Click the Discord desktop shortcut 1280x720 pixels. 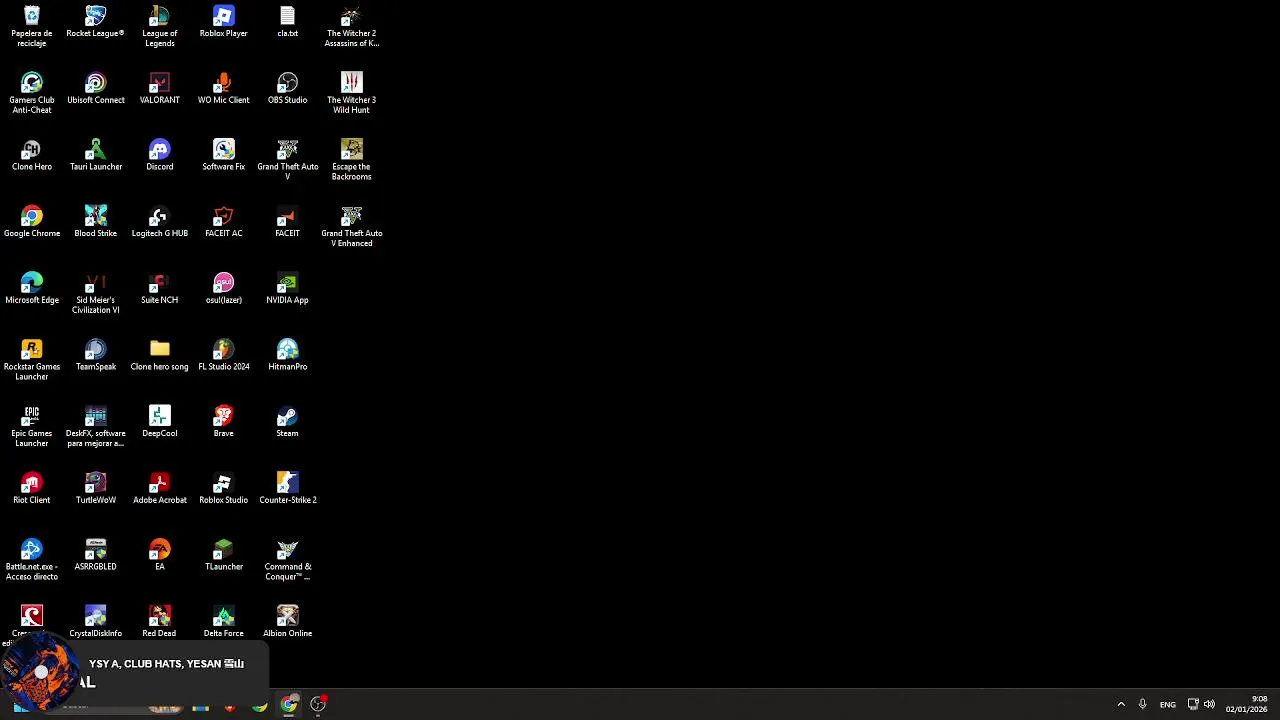click(160, 155)
